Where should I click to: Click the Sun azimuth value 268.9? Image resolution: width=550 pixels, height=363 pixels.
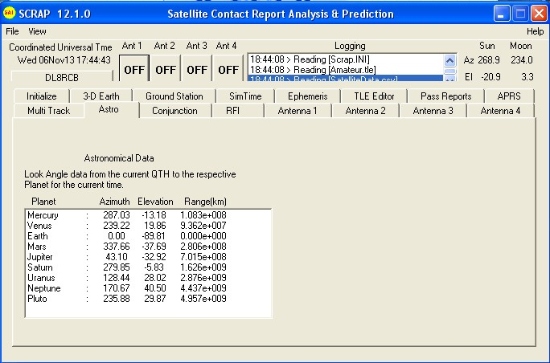(x=489, y=60)
